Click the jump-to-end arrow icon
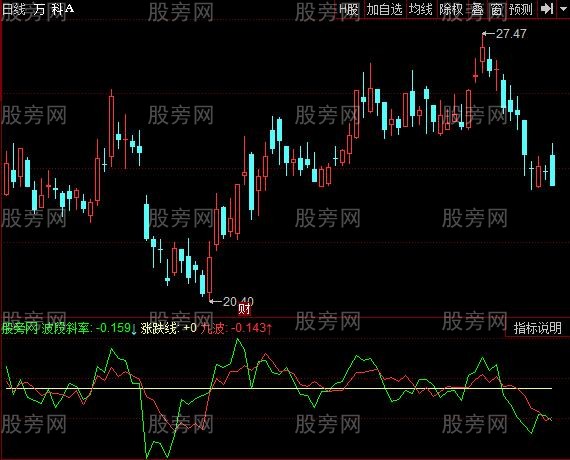The width and height of the screenshot is (570, 460). [x=547, y=9]
